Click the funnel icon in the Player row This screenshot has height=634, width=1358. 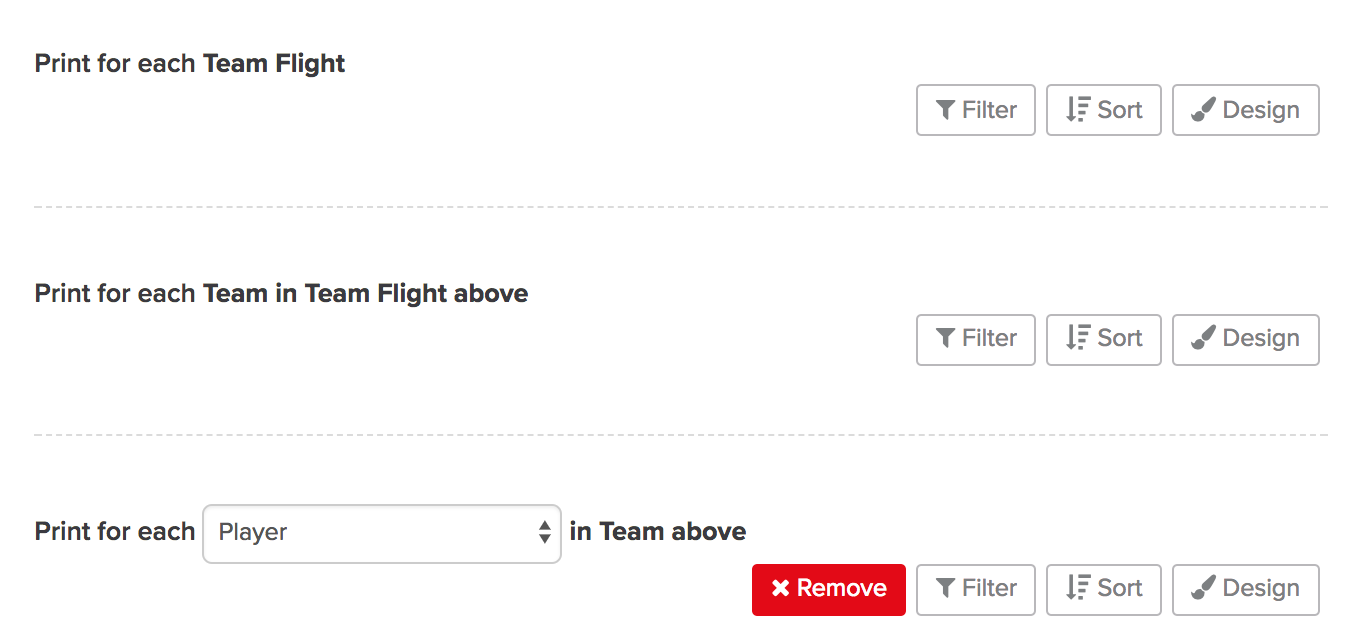pyautogui.click(x=945, y=588)
